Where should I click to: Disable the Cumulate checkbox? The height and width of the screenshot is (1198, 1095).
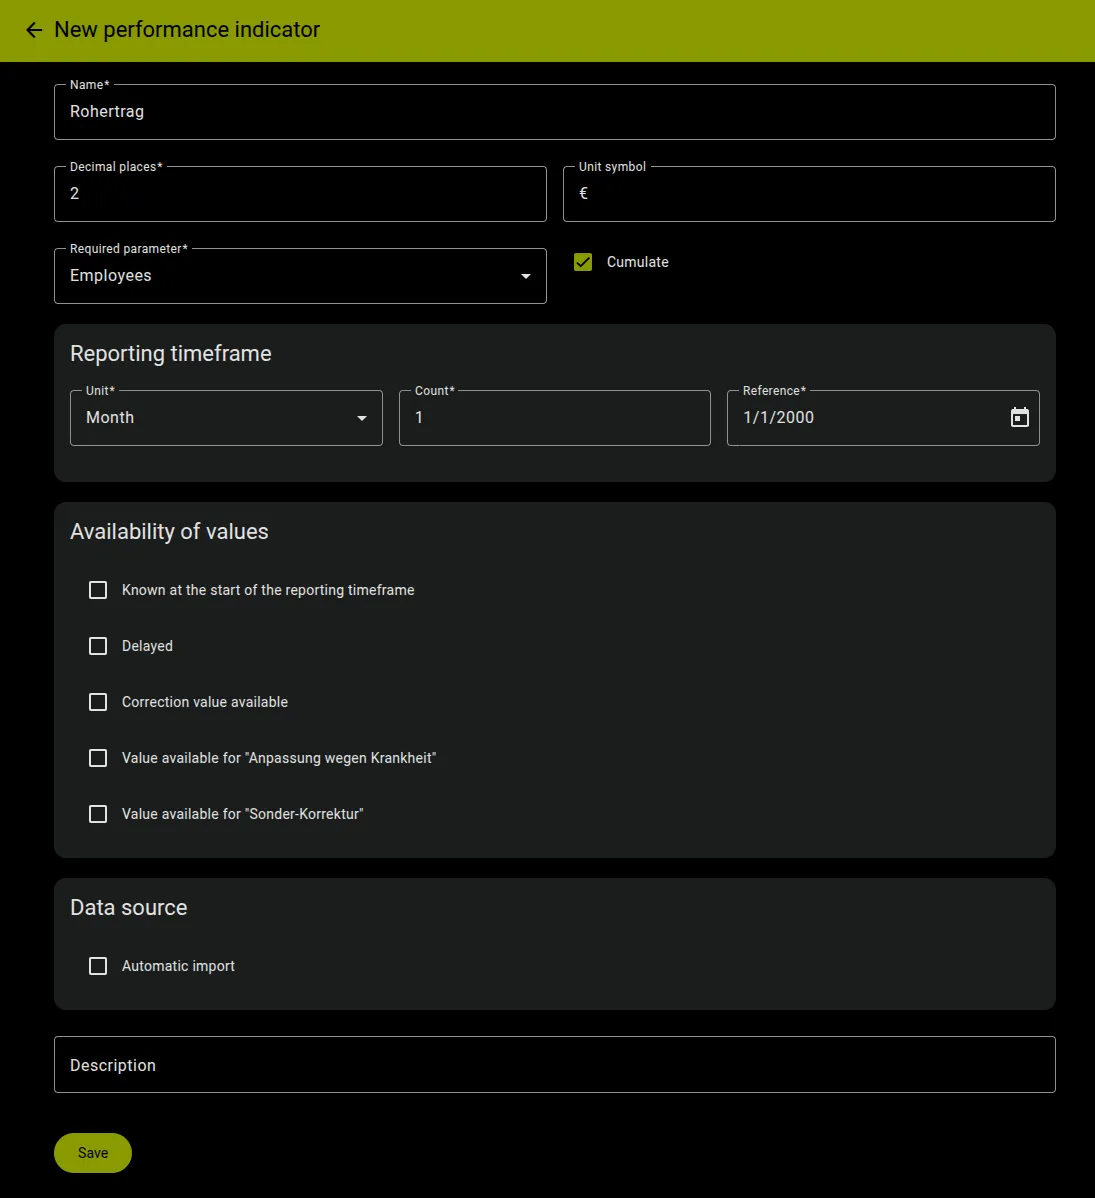coord(582,262)
